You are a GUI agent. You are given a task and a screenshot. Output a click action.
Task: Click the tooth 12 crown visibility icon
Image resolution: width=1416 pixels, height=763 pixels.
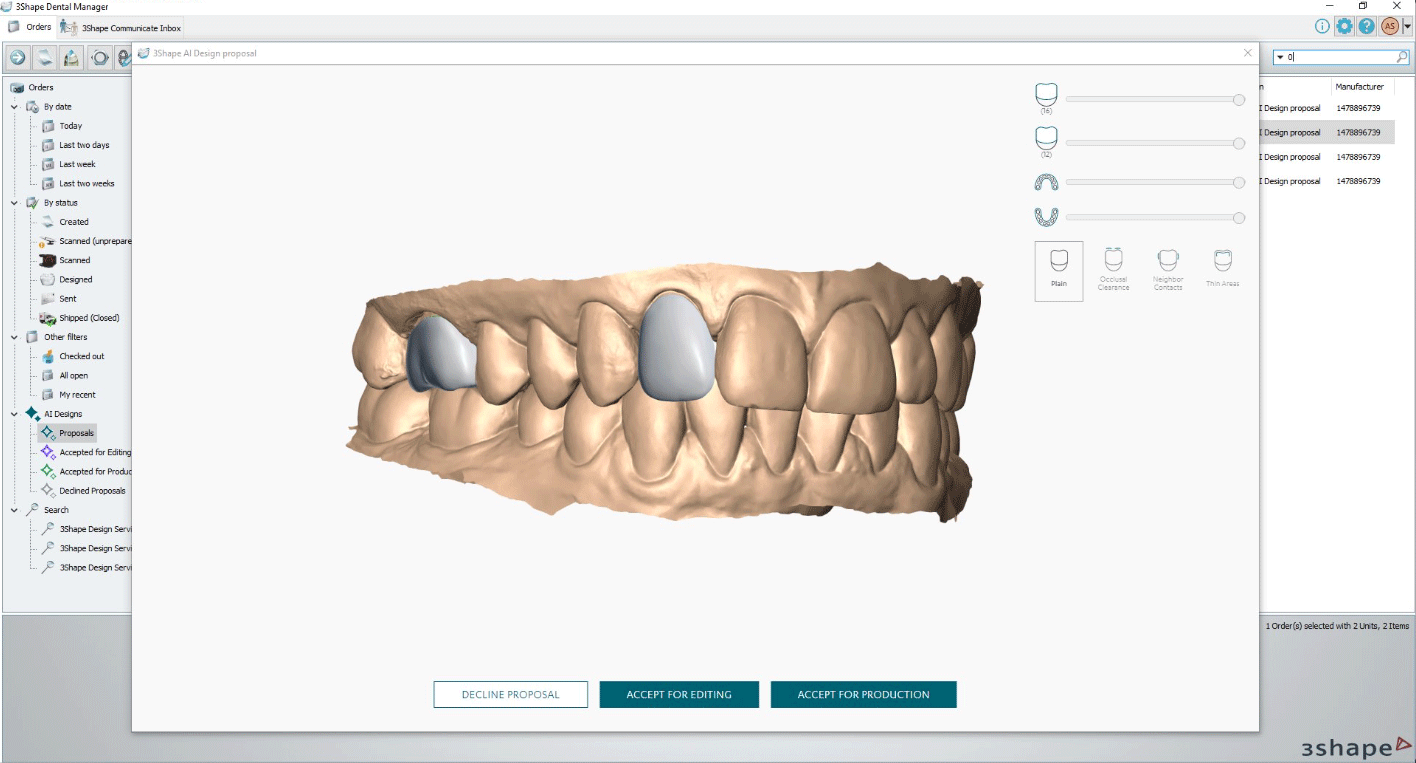[x=1046, y=138]
